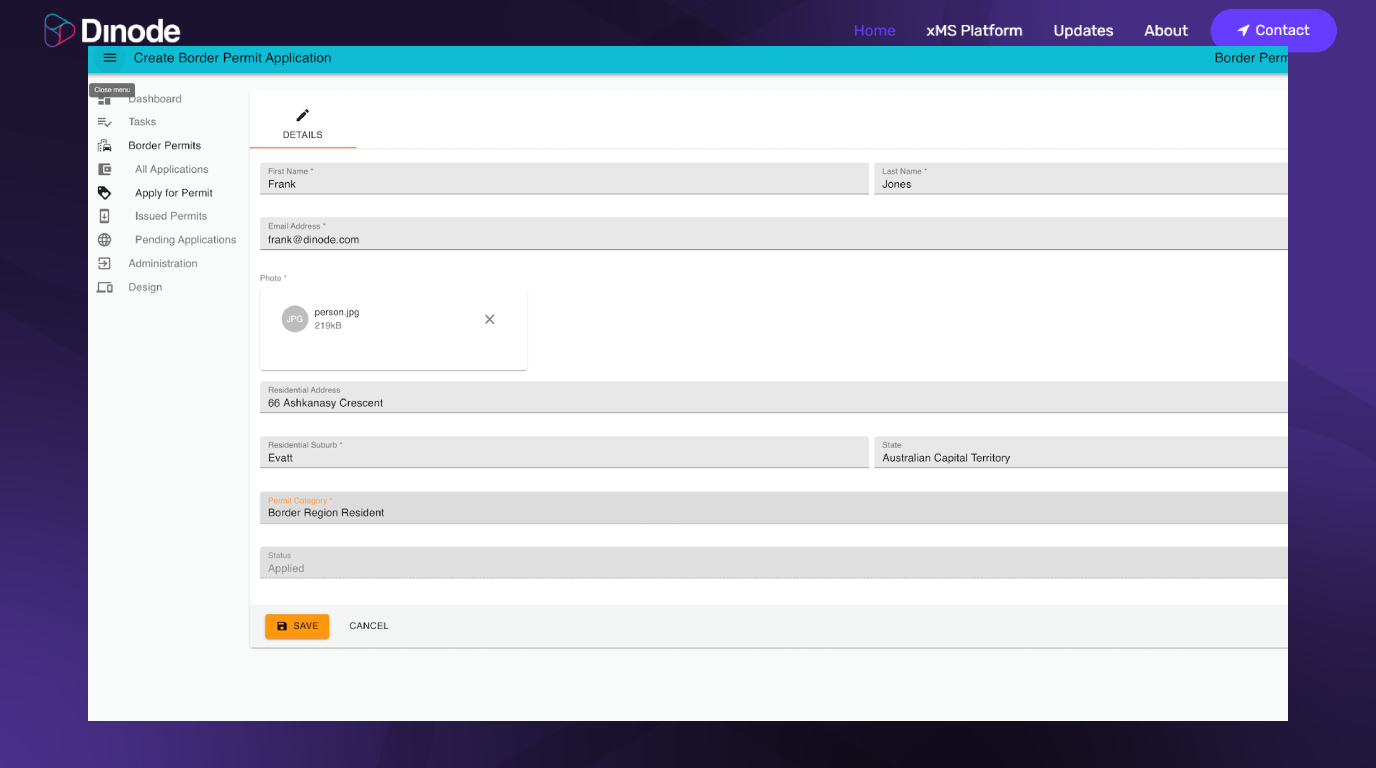The height and width of the screenshot is (768, 1376).
Task: Open Updates in the top navigation
Action: pos(1083,30)
